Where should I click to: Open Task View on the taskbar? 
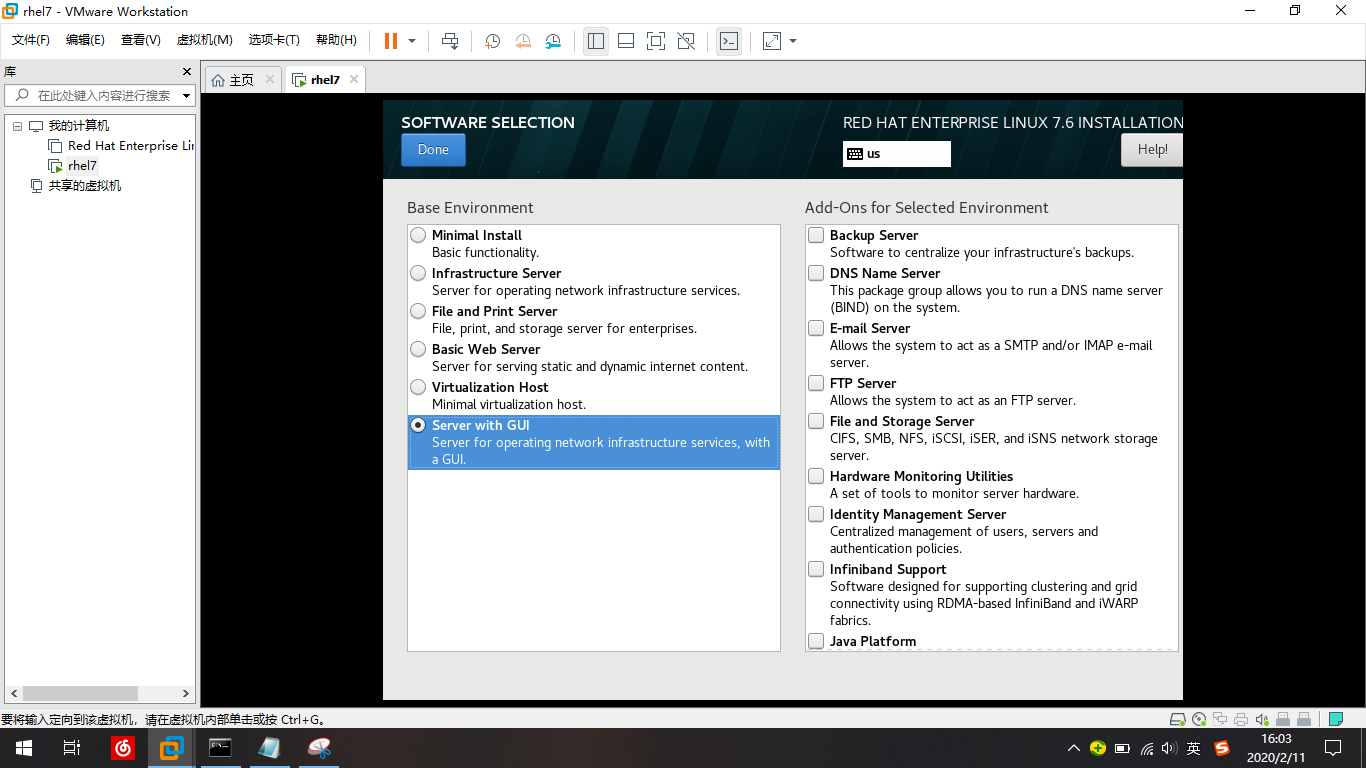(x=72, y=748)
